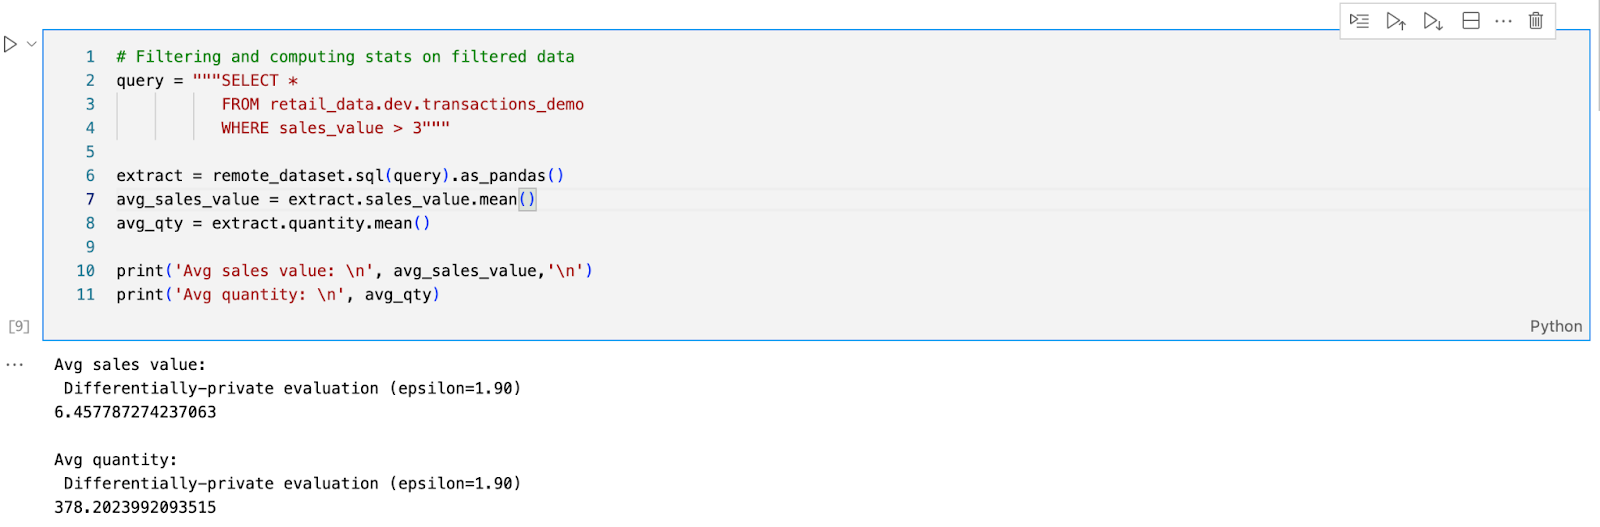1600x527 pixels.
Task: Execute cells above using the up-arrow play icon
Action: 1396,21
